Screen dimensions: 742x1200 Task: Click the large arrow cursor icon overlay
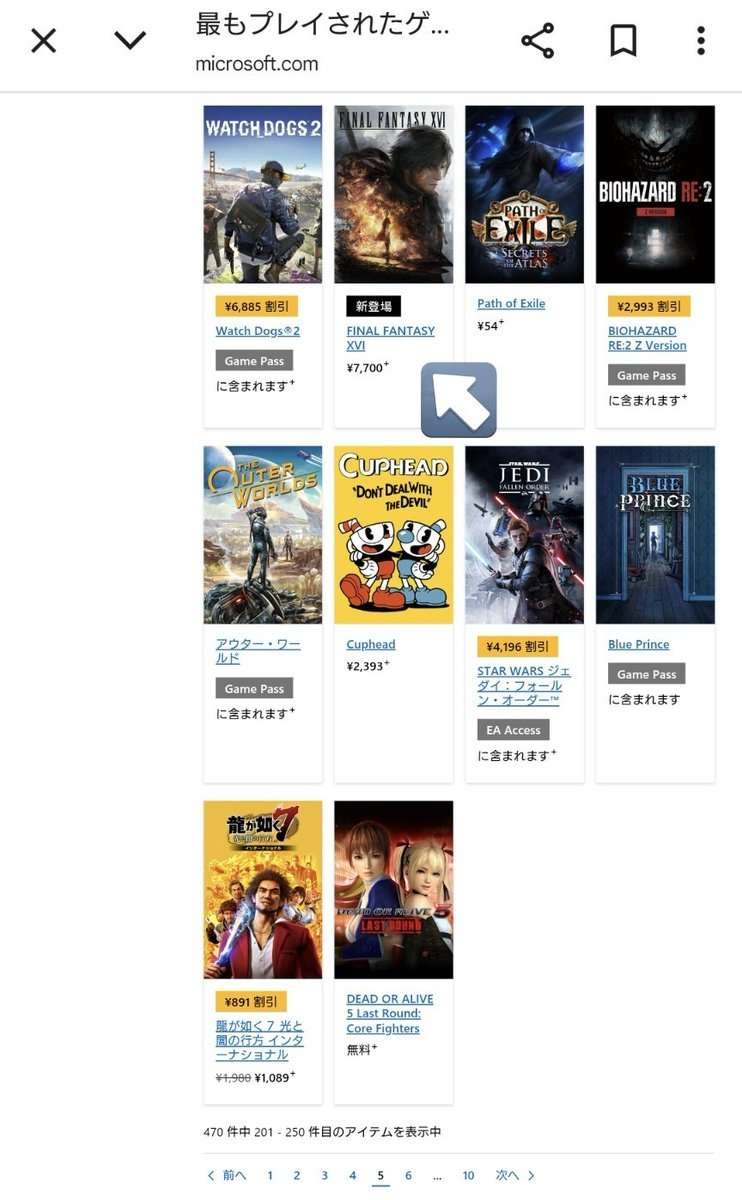pyautogui.click(x=459, y=400)
